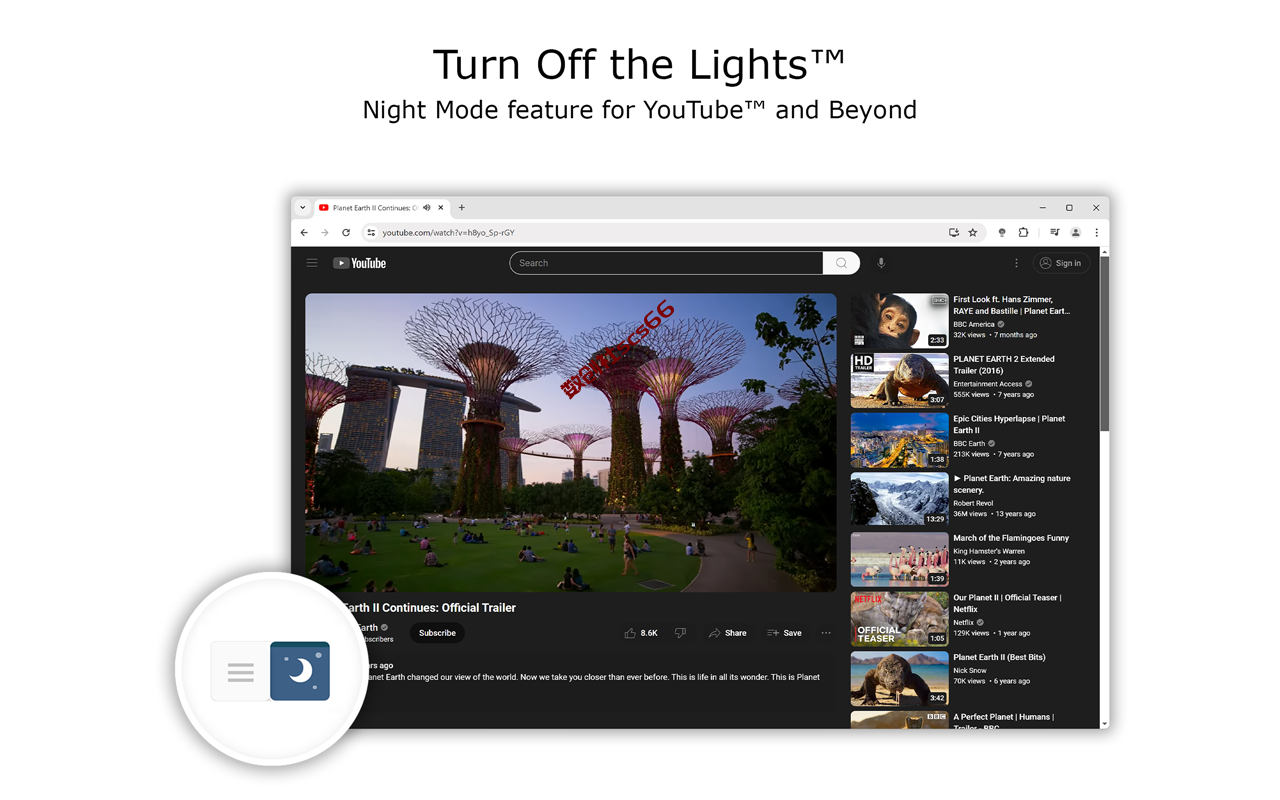Click the Turn Off the Lights lamp icon

(x=1002, y=233)
